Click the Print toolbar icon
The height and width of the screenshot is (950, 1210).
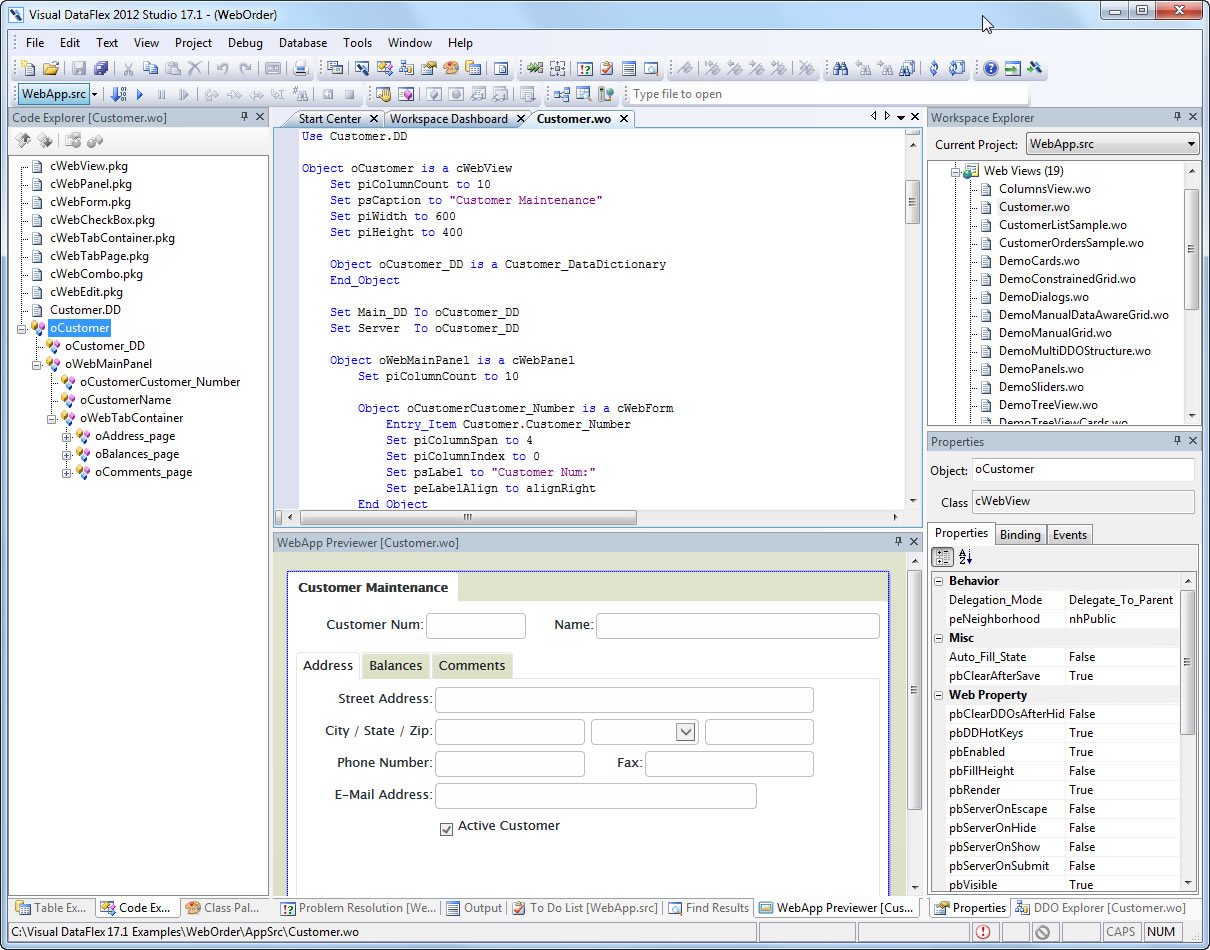299,69
